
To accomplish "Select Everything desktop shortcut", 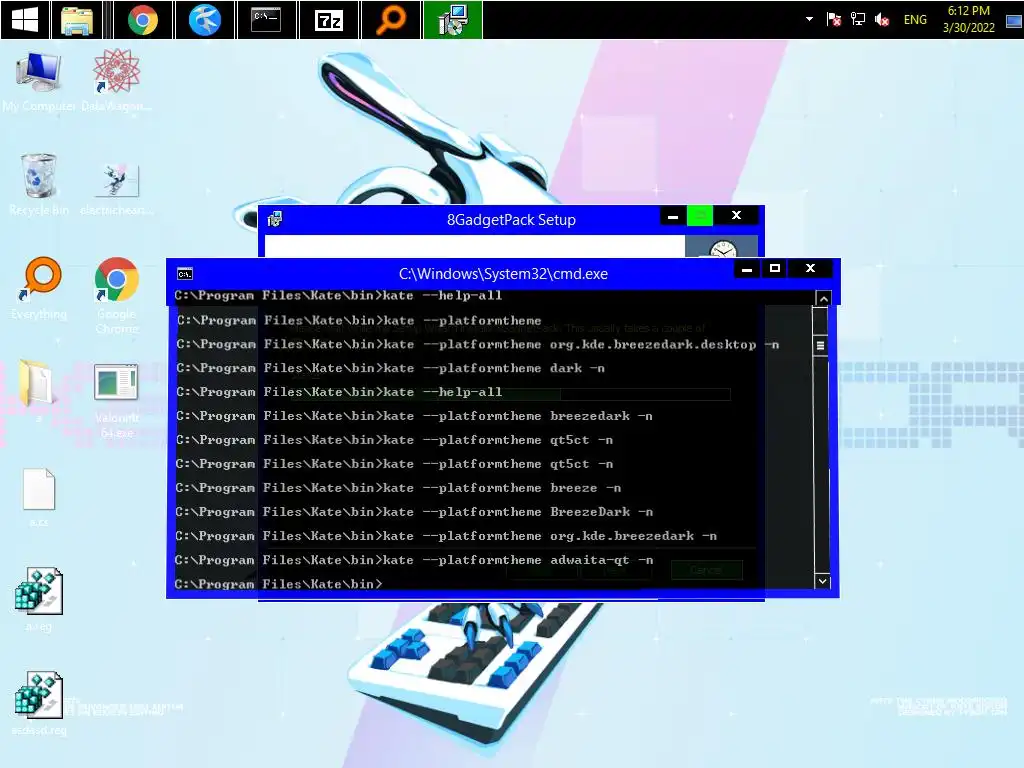I will 39,288.
